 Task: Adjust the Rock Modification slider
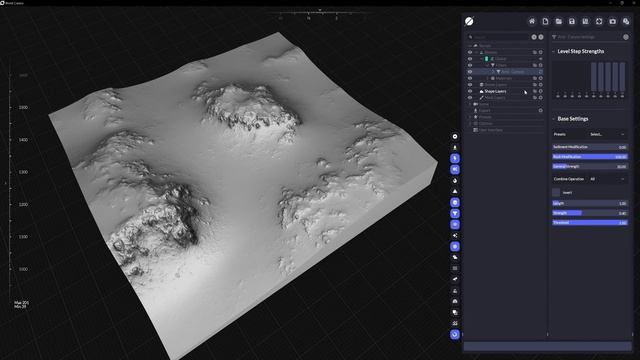tap(590, 157)
